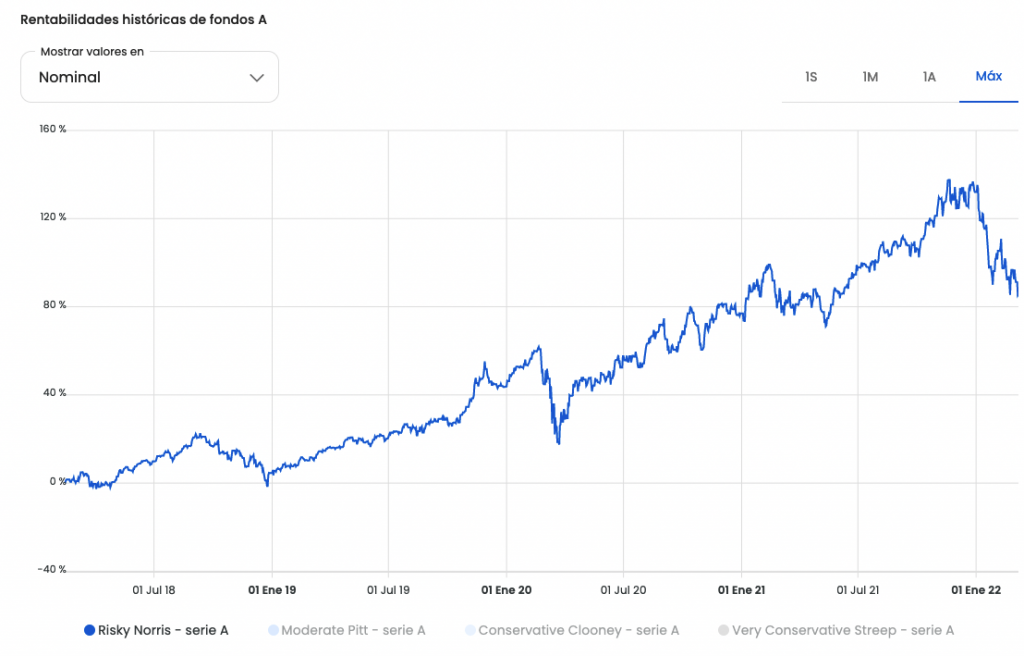The image size is (1024, 656).
Task: Click the 160 % y-axis label
Action: 53,130
